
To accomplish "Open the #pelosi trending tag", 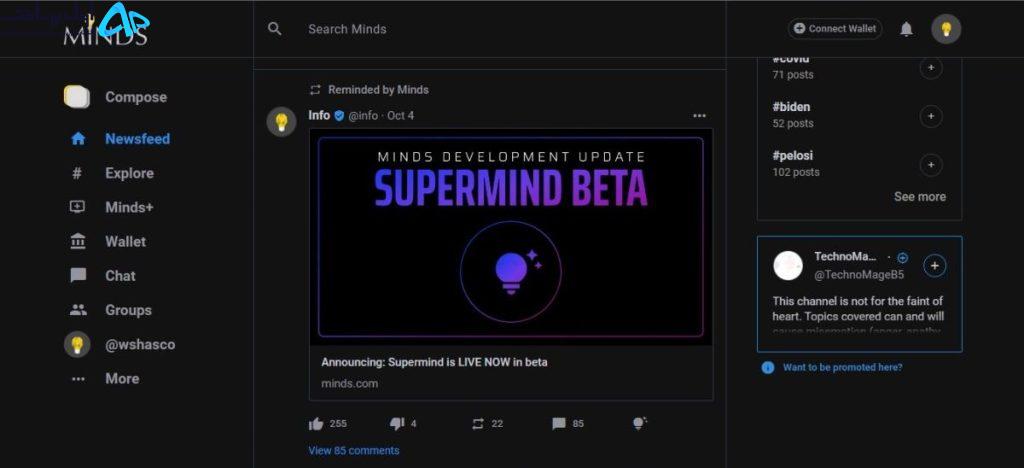I will (x=792, y=155).
